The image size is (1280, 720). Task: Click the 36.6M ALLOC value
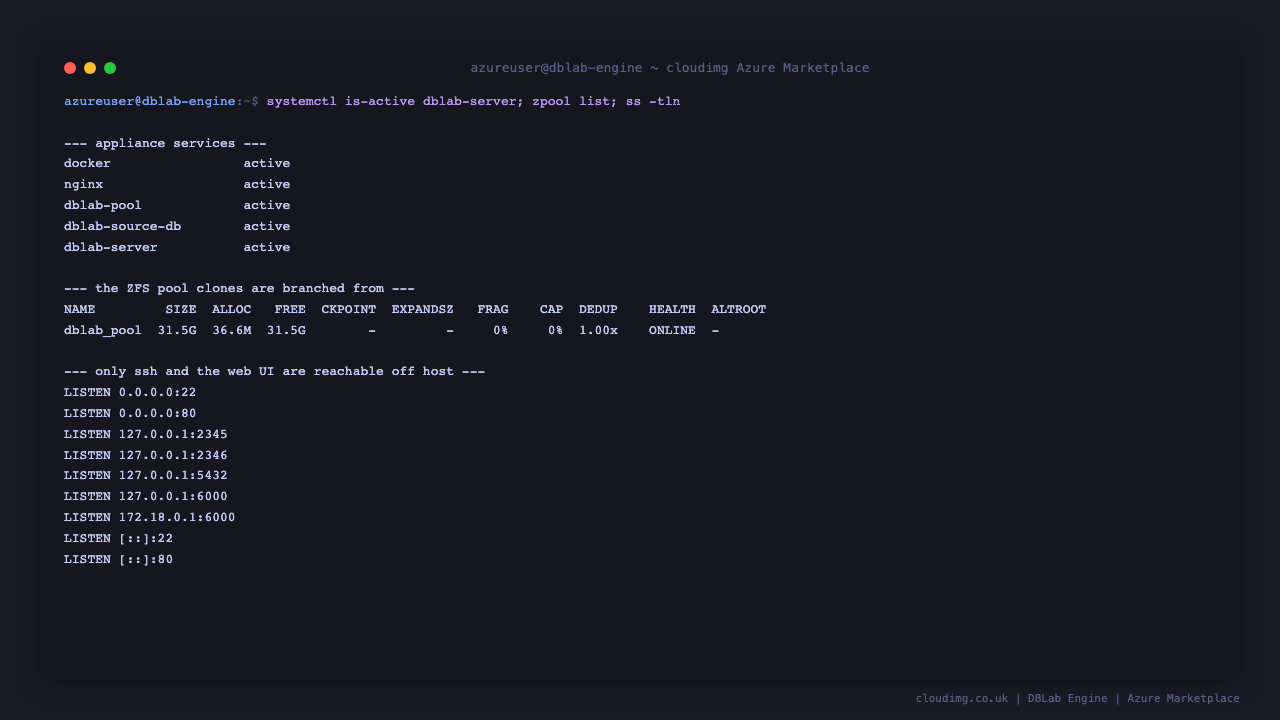[x=232, y=331]
